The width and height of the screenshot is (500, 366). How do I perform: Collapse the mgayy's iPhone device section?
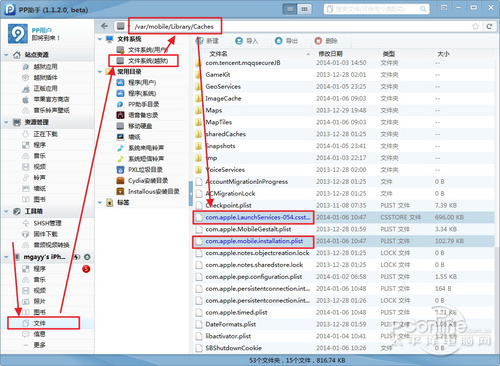tap(6, 257)
